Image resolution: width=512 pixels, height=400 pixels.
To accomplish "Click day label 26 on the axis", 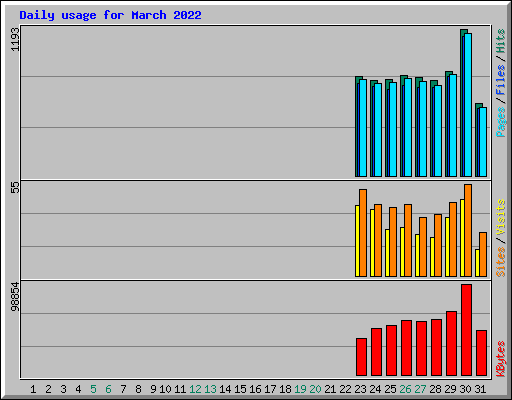I will 405,389.
